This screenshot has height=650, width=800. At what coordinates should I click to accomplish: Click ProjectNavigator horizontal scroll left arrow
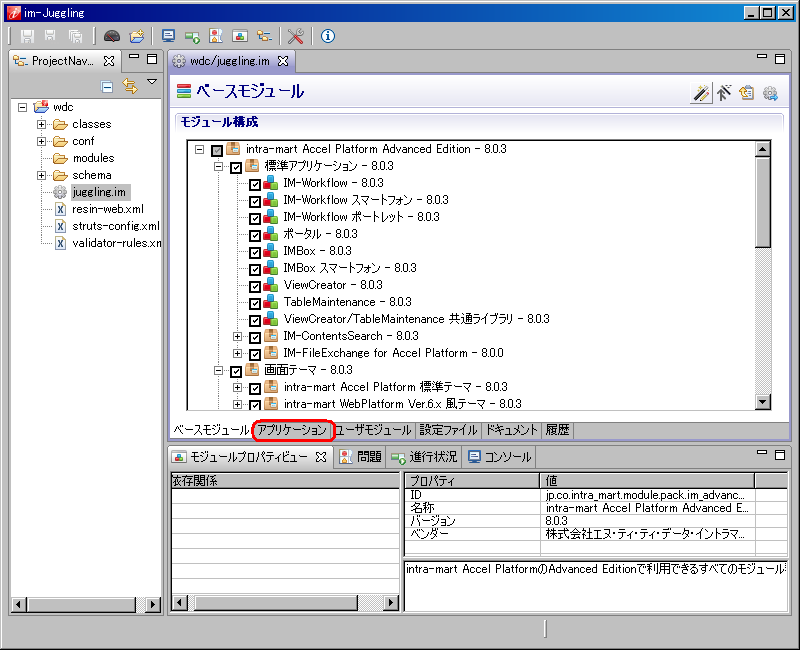[x=19, y=605]
